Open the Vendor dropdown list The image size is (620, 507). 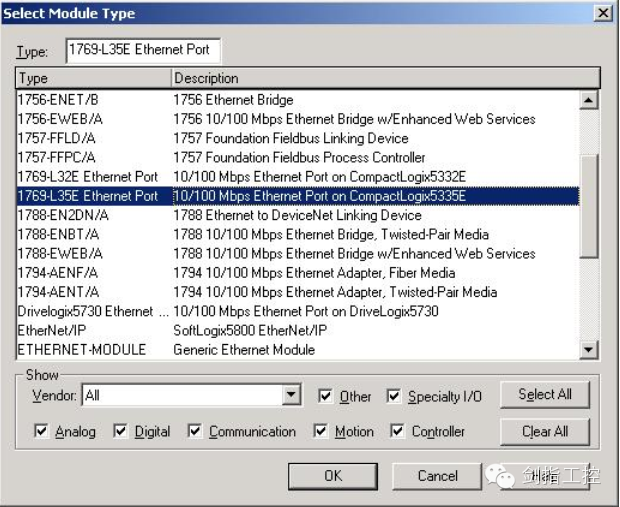click(291, 396)
